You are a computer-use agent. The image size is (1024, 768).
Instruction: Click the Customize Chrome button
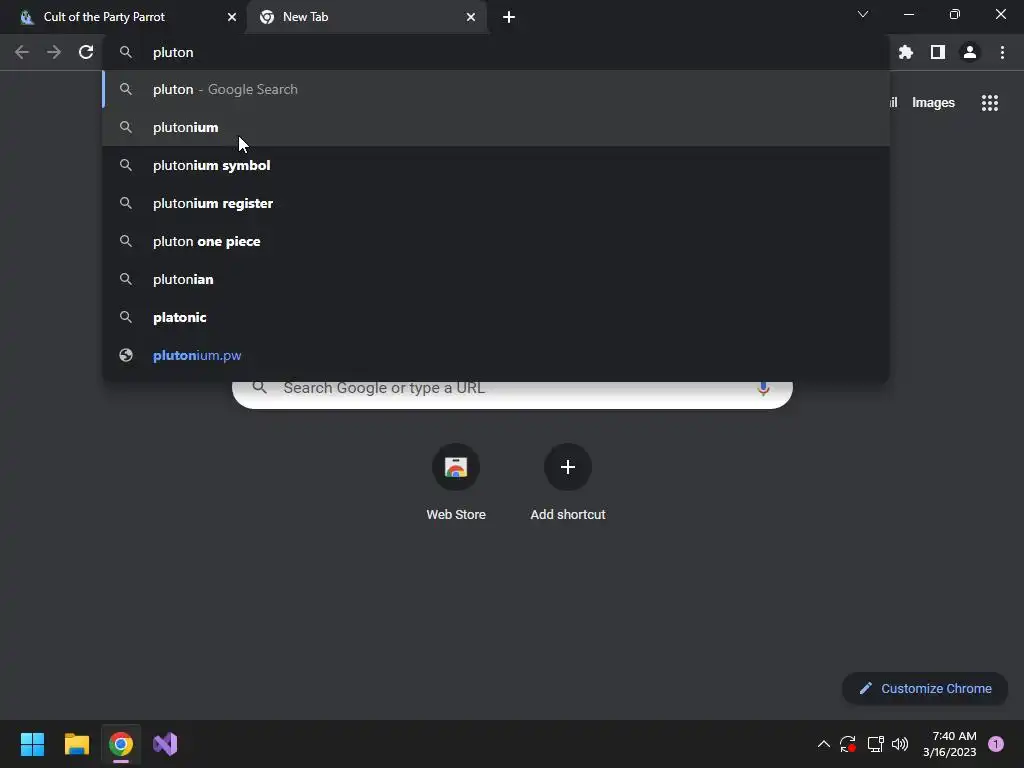coord(925,688)
